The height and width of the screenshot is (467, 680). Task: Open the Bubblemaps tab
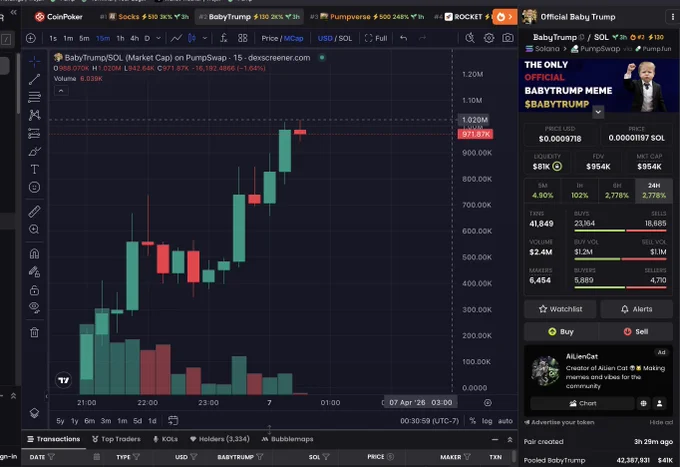pyautogui.click(x=287, y=439)
